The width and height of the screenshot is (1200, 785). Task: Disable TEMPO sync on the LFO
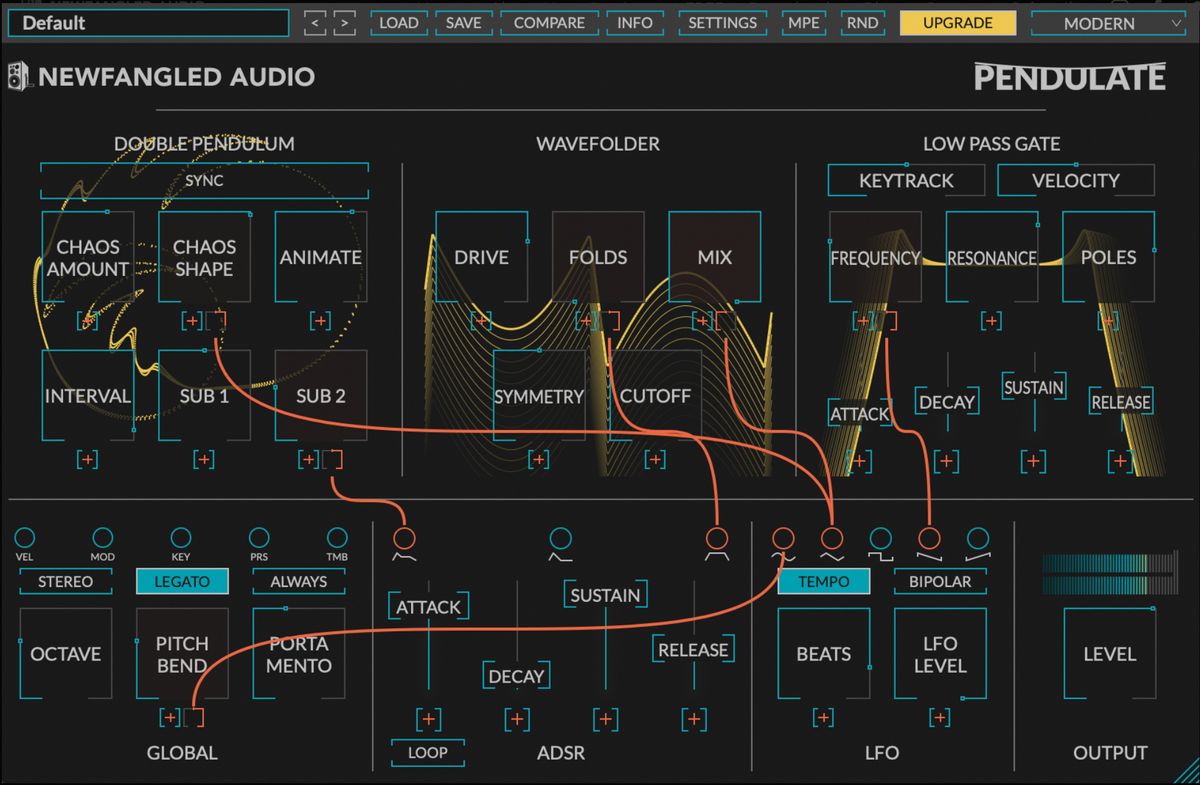[x=823, y=580]
